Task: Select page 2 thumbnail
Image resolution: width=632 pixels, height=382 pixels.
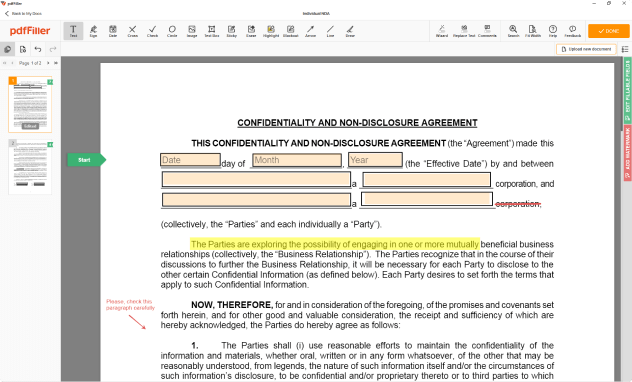Action: click(30, 167)
